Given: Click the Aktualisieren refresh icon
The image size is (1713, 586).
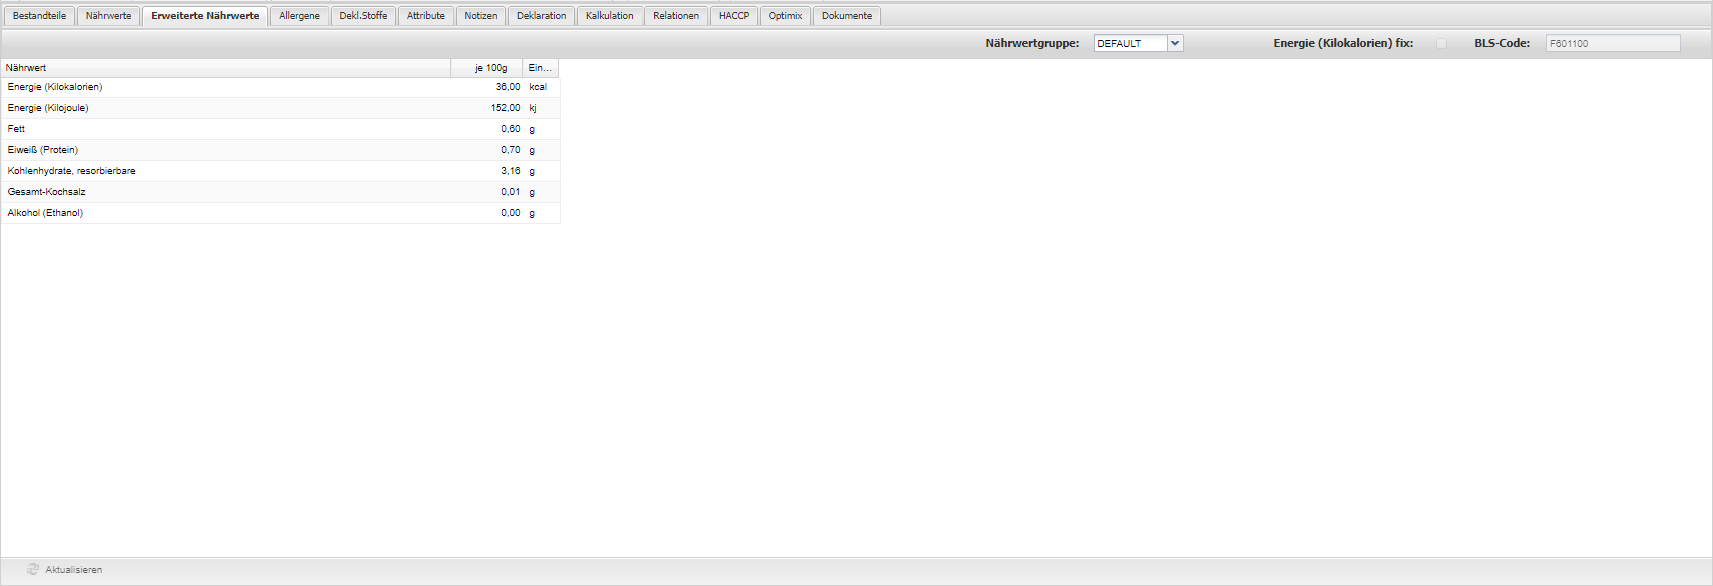Looking at the screenshot, I should click(33, 570).
